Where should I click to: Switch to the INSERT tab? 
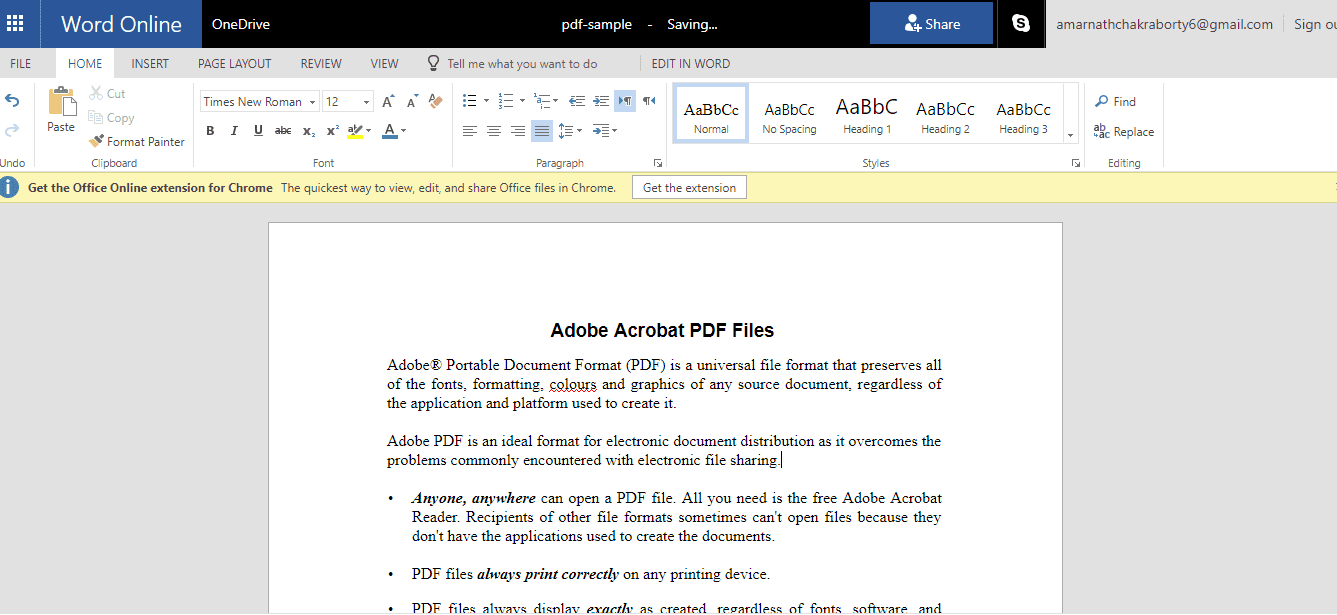[x=150, y=63]
